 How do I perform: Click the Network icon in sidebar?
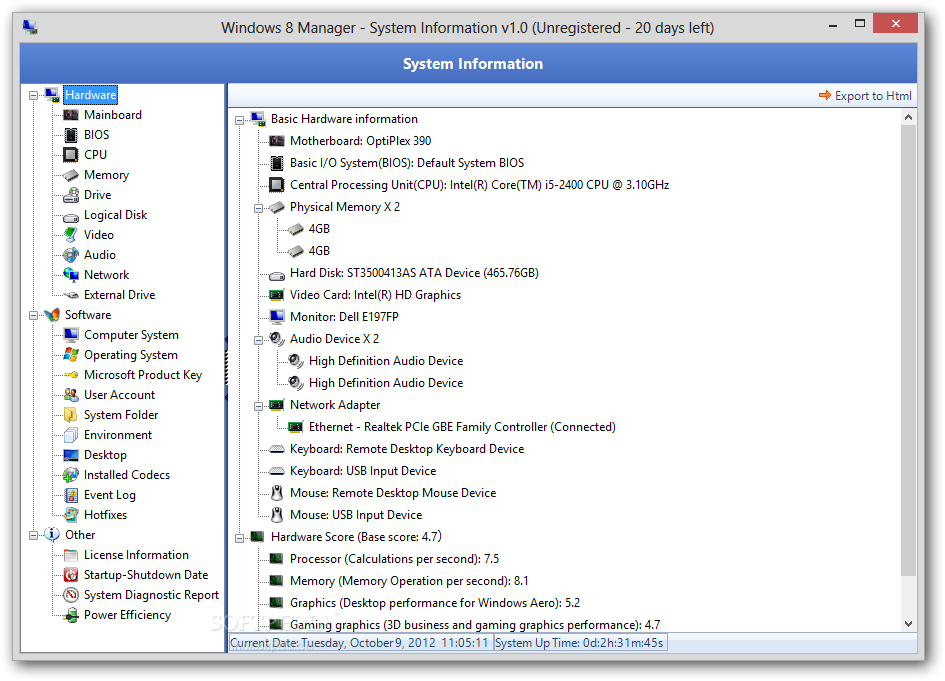71,275
